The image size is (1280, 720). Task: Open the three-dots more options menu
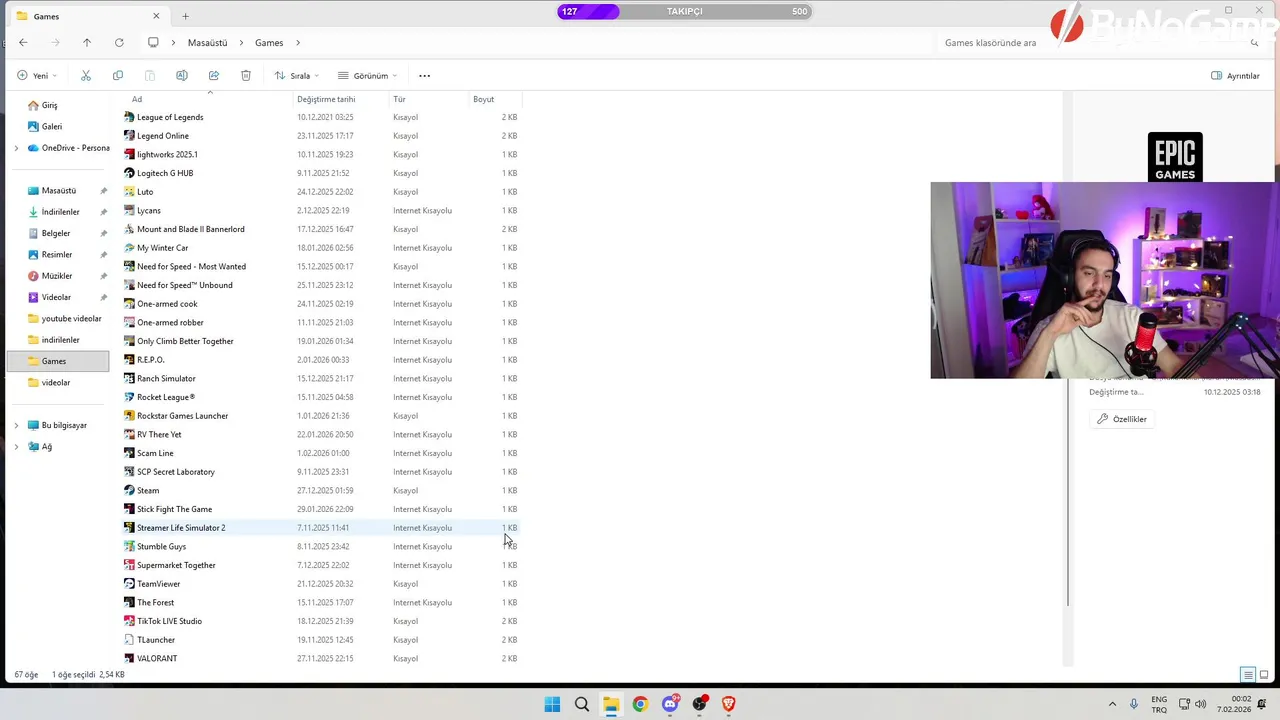[424, 75]
